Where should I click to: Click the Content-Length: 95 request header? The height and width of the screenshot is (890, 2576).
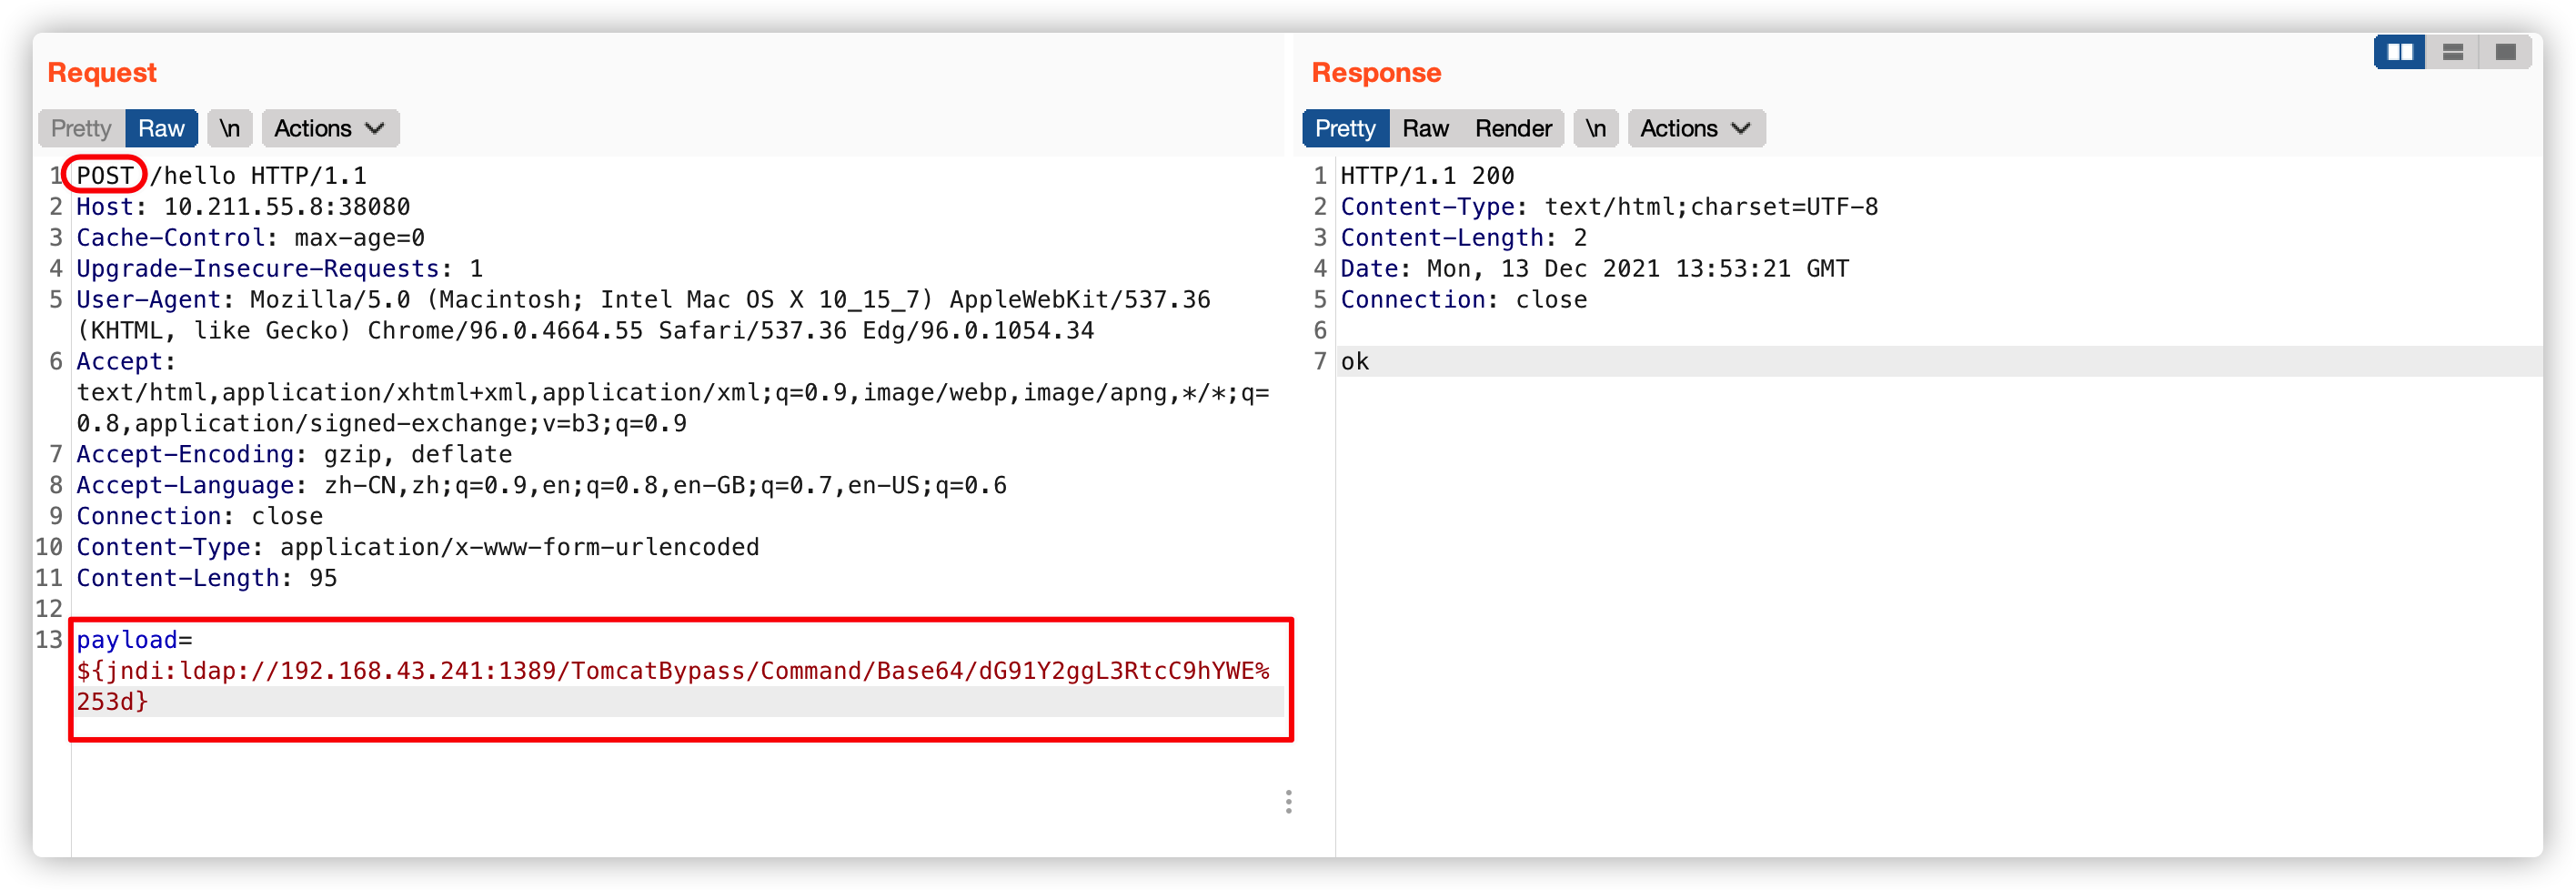coord(207,578)
